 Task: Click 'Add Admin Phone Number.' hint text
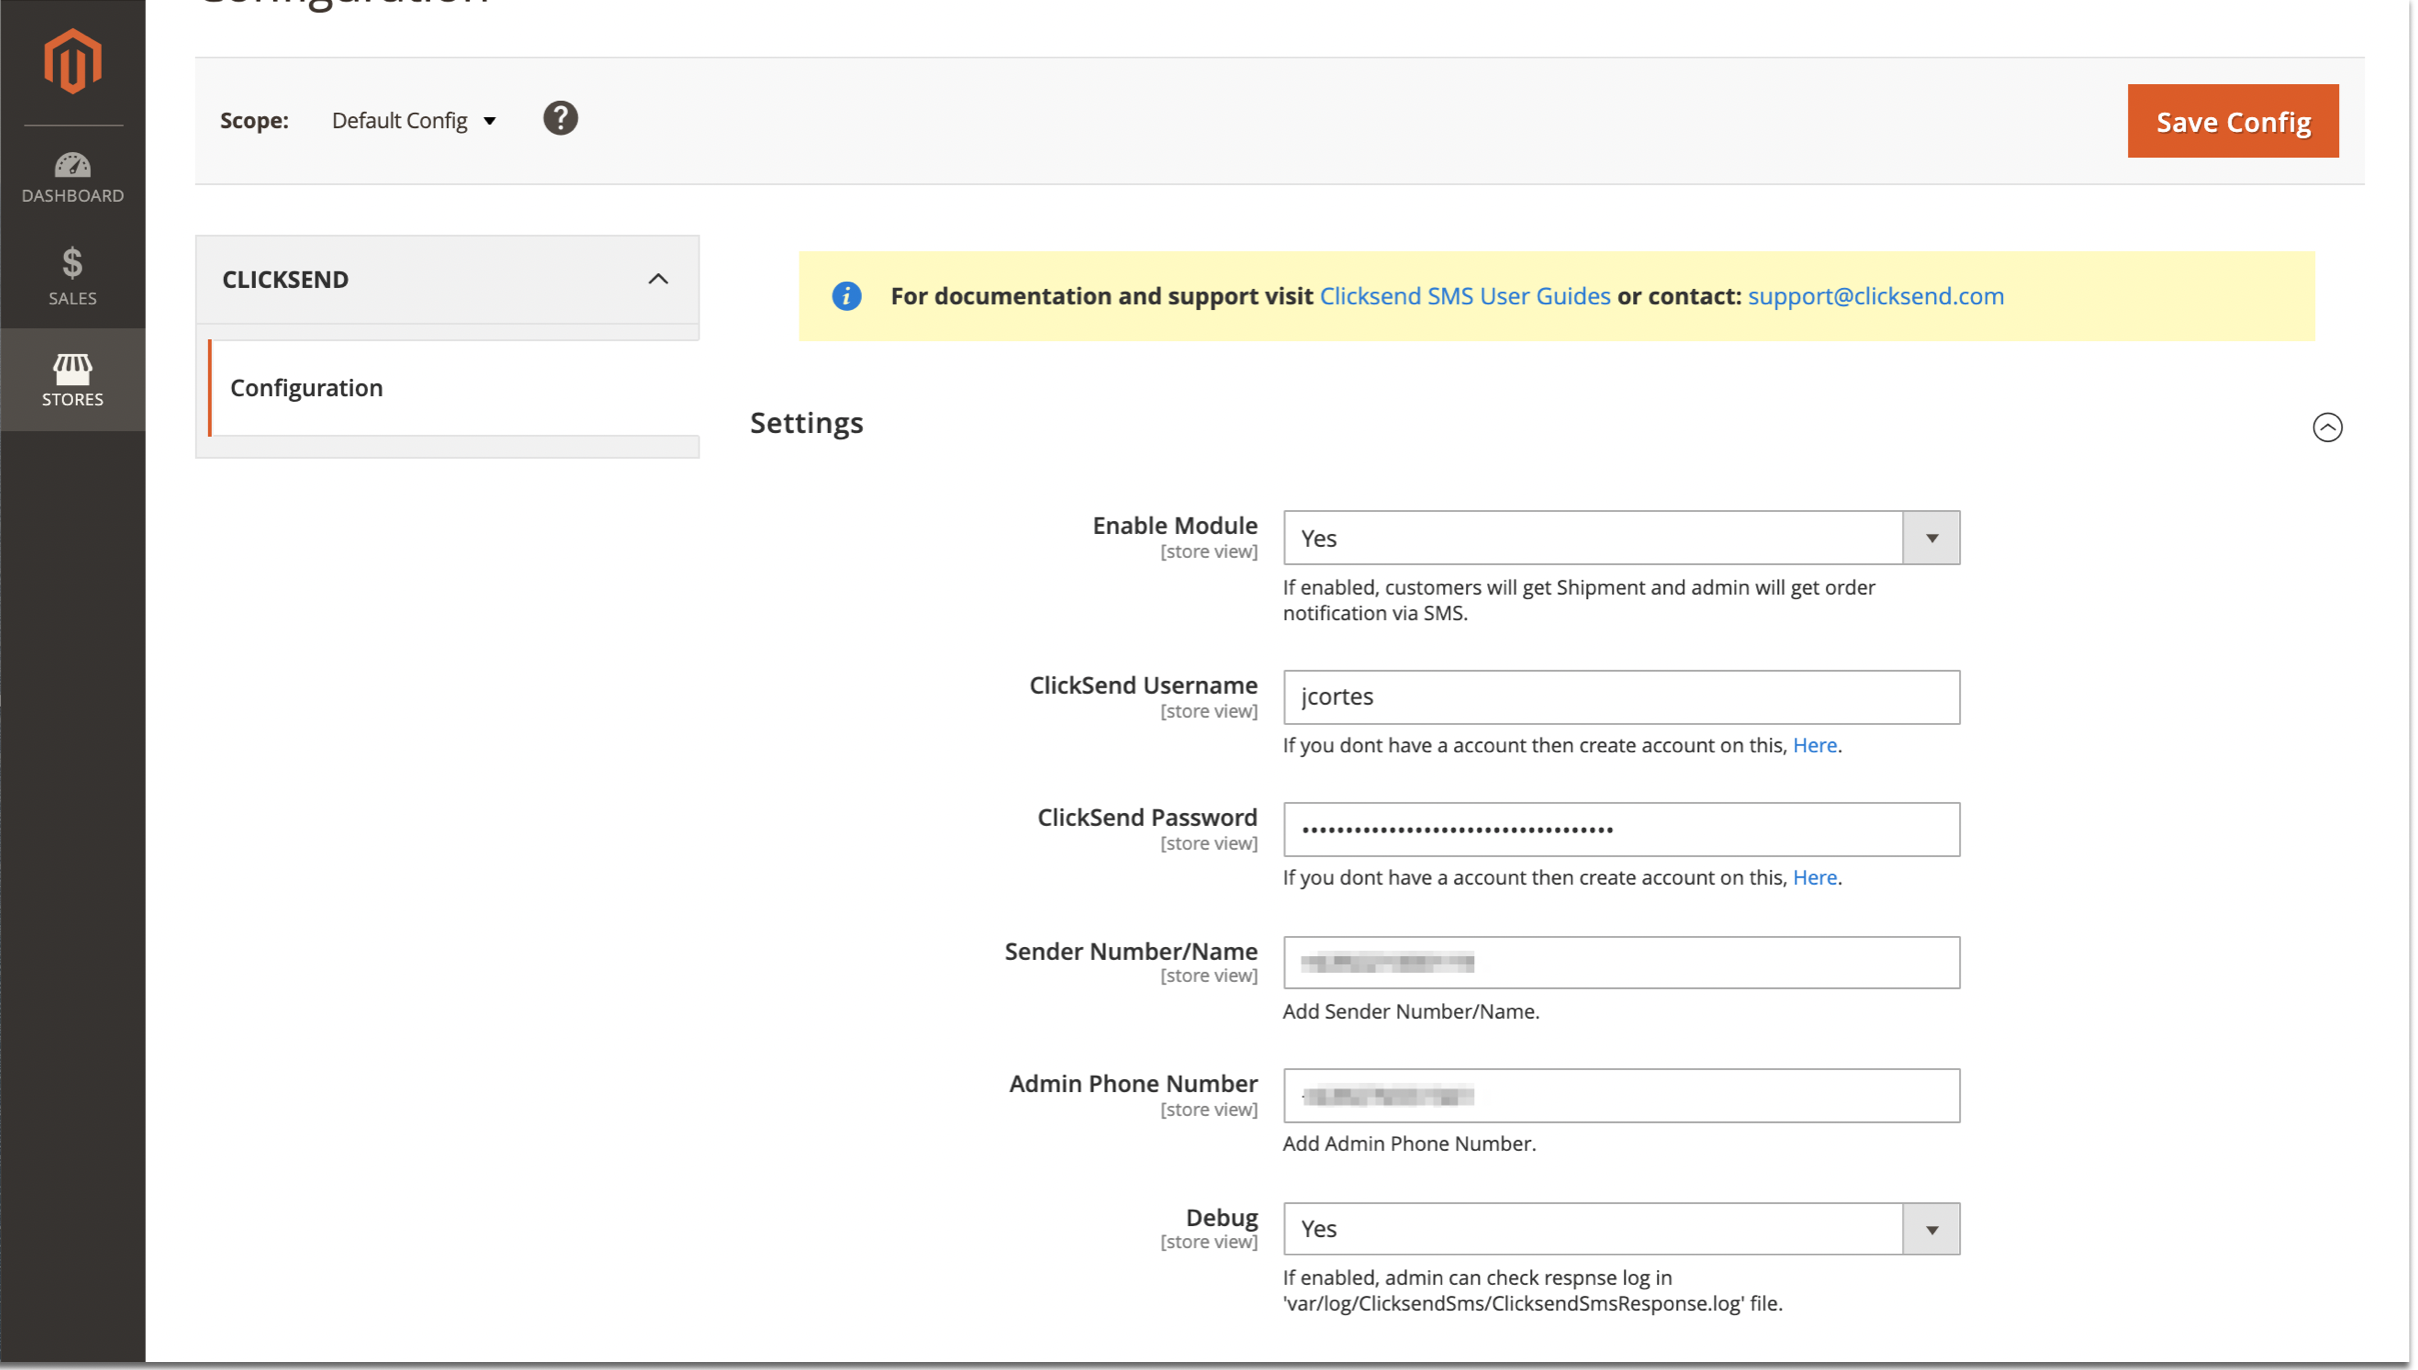(1408, 1143)
